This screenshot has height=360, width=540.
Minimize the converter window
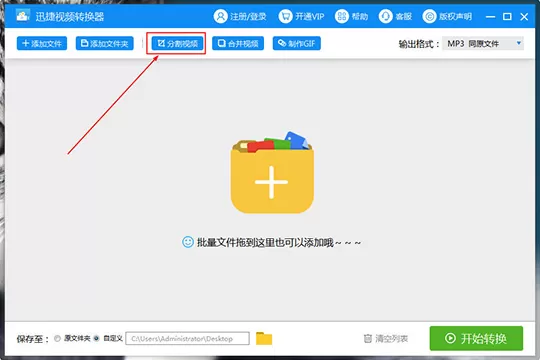pyautogui.click(x=490, y=17)
